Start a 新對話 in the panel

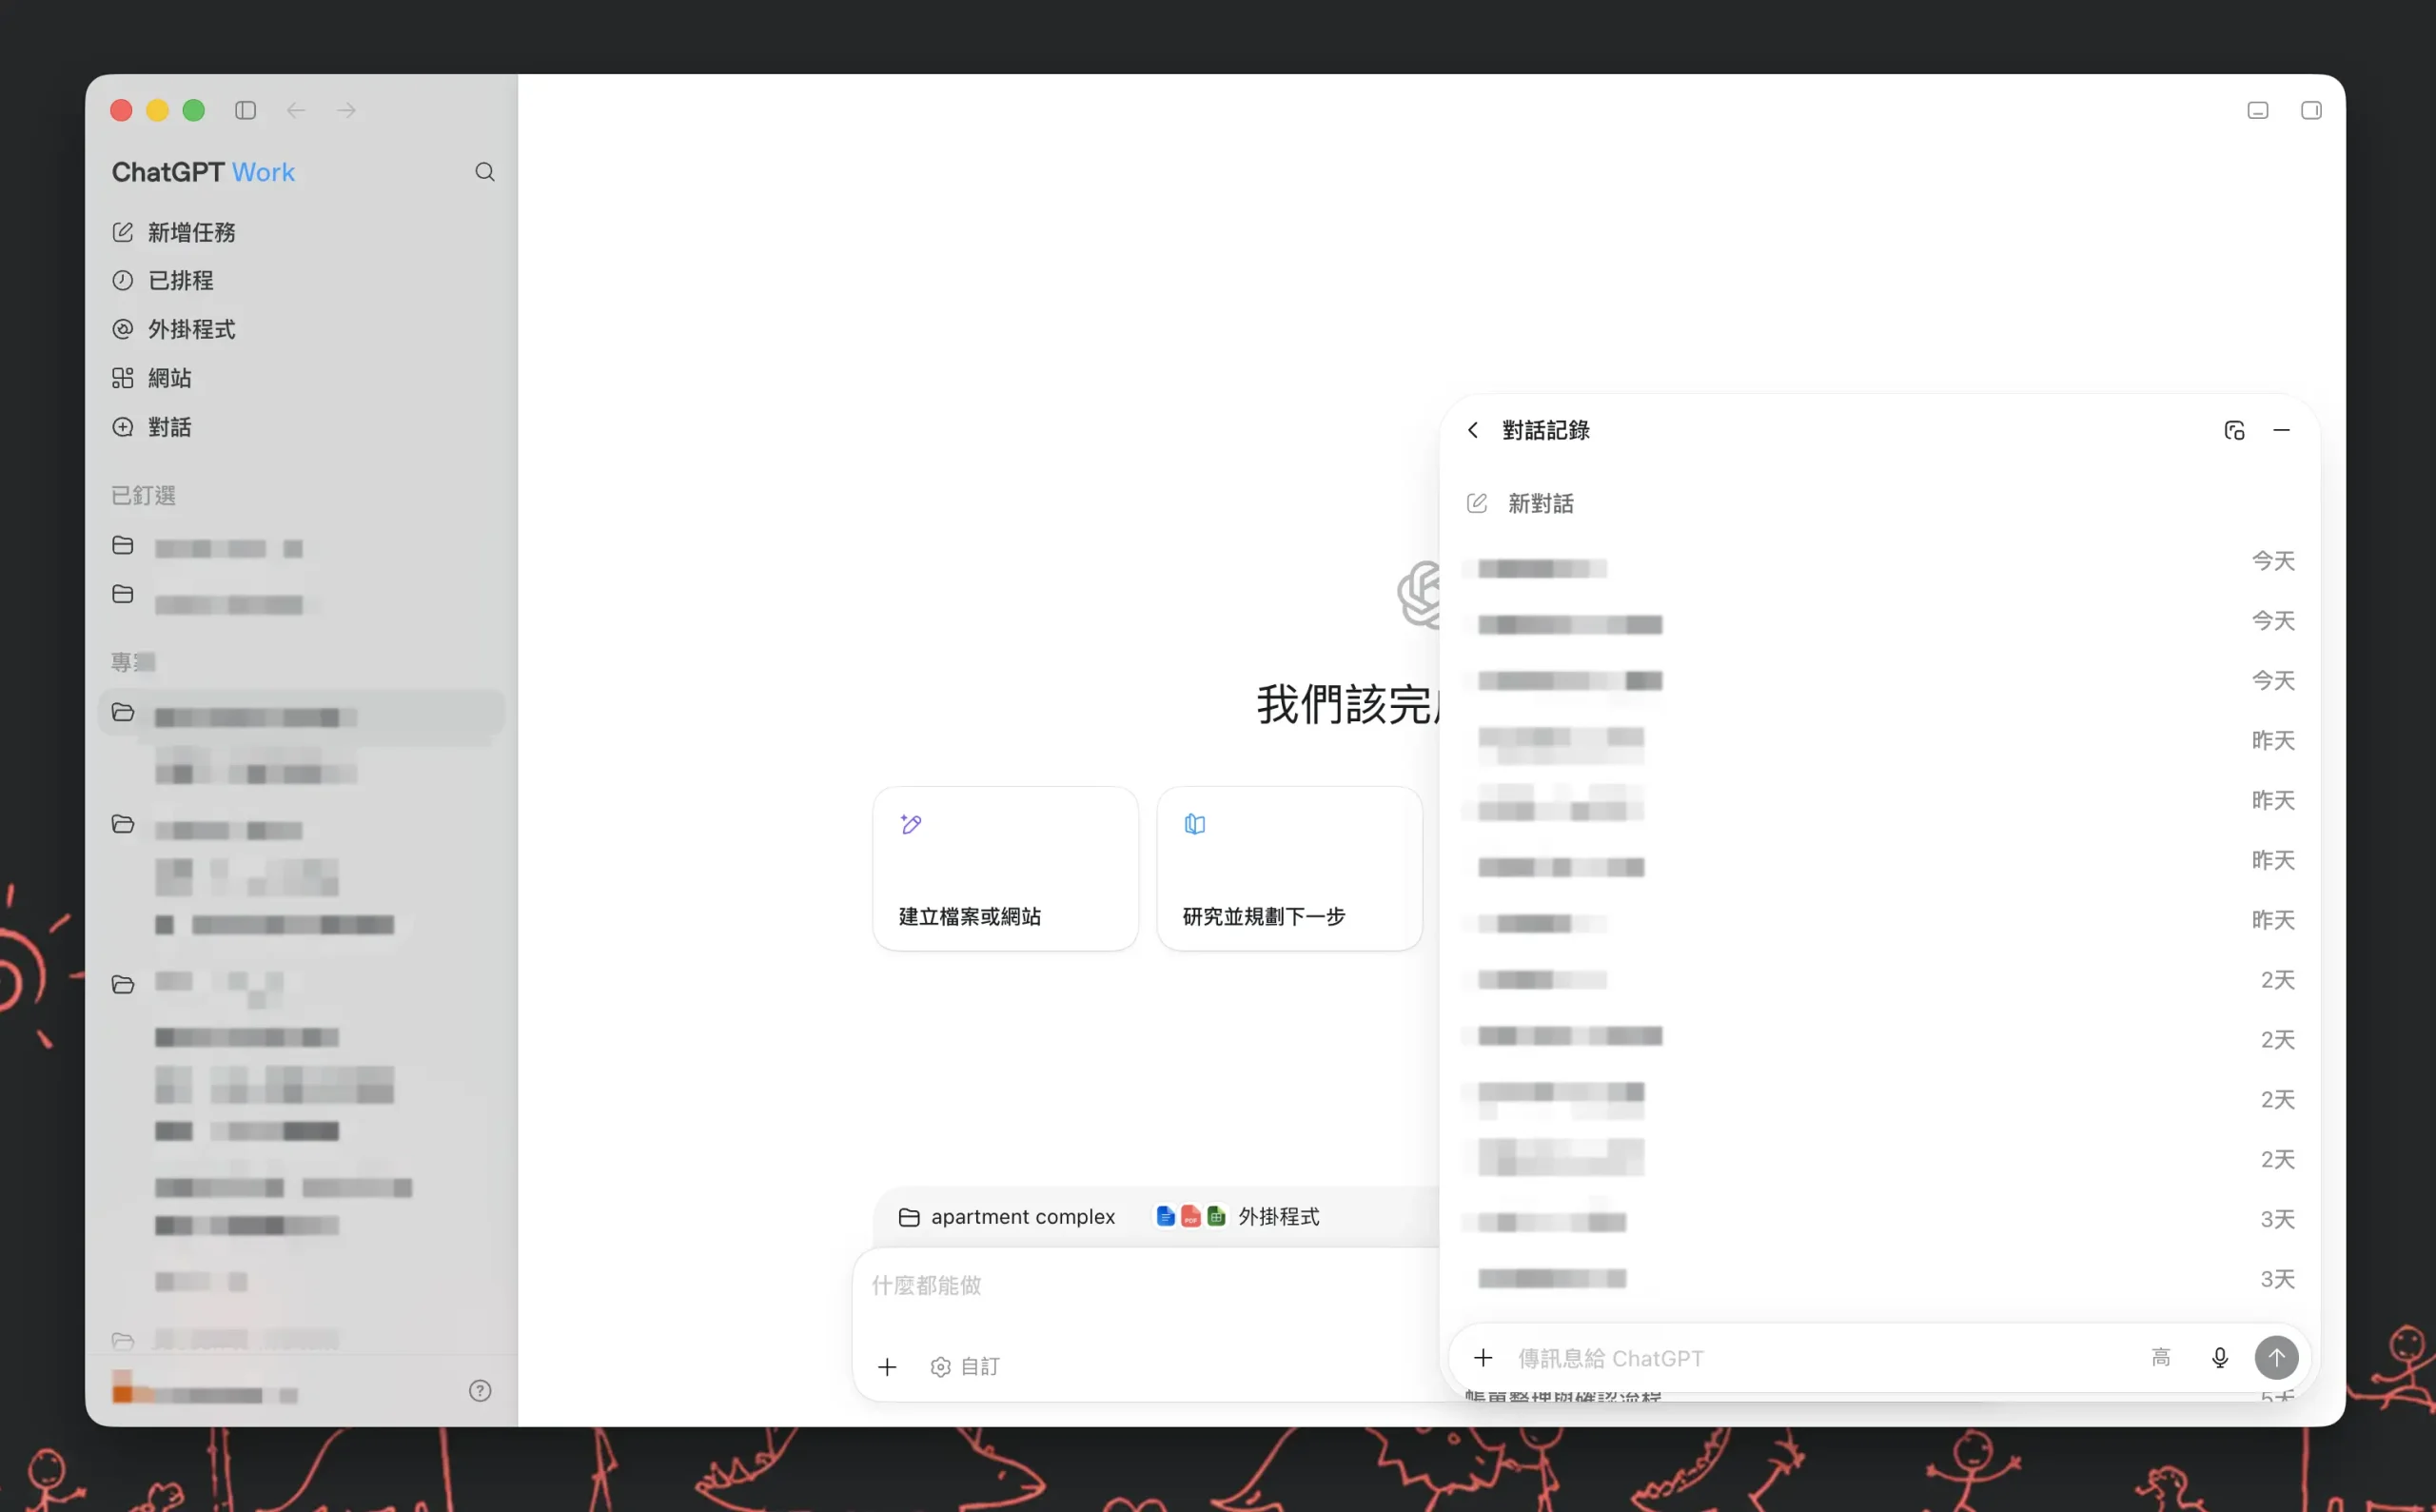[x=1880, y=503]
